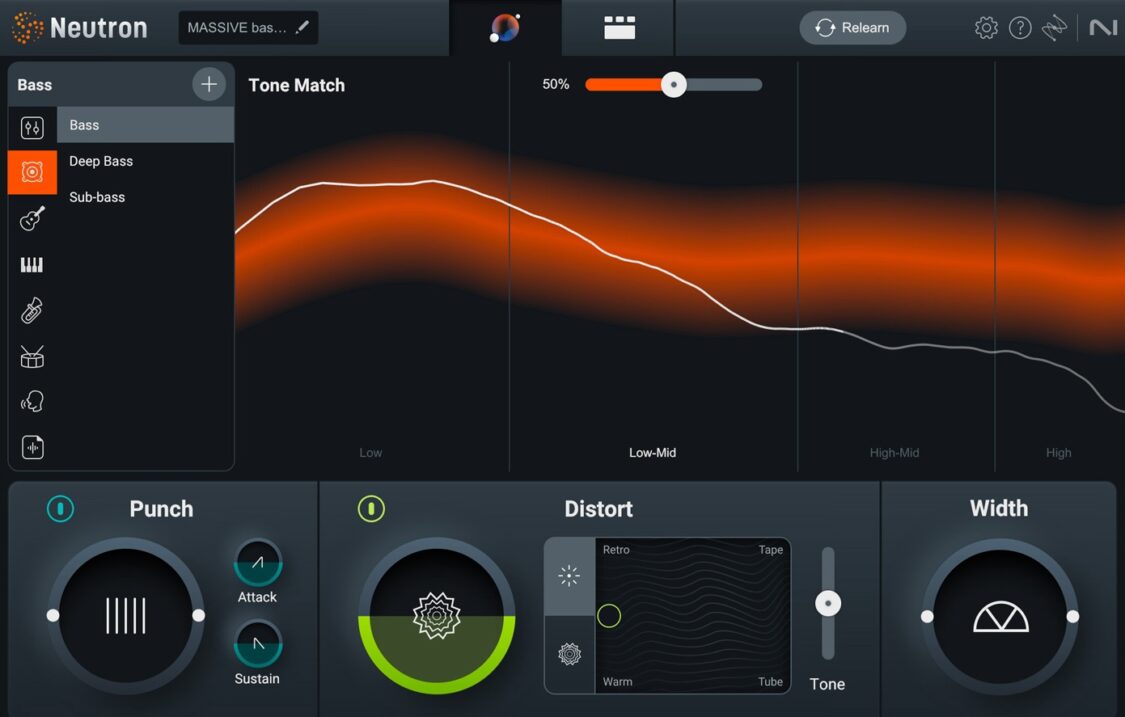This screenshot has width=1125, height=717.
Task: Click the plus button in the Bass panel
Action: pos(209,84)
